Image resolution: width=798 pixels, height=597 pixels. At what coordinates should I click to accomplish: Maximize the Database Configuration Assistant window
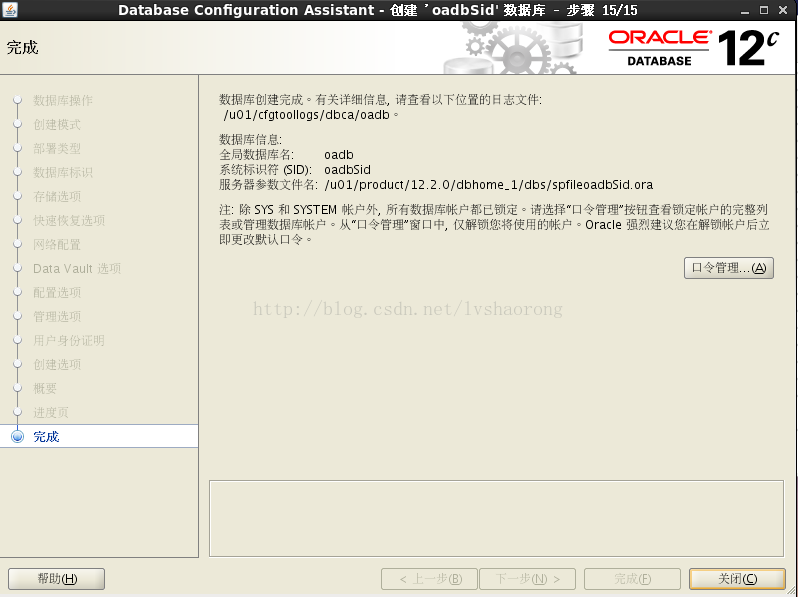coord(764,10)
